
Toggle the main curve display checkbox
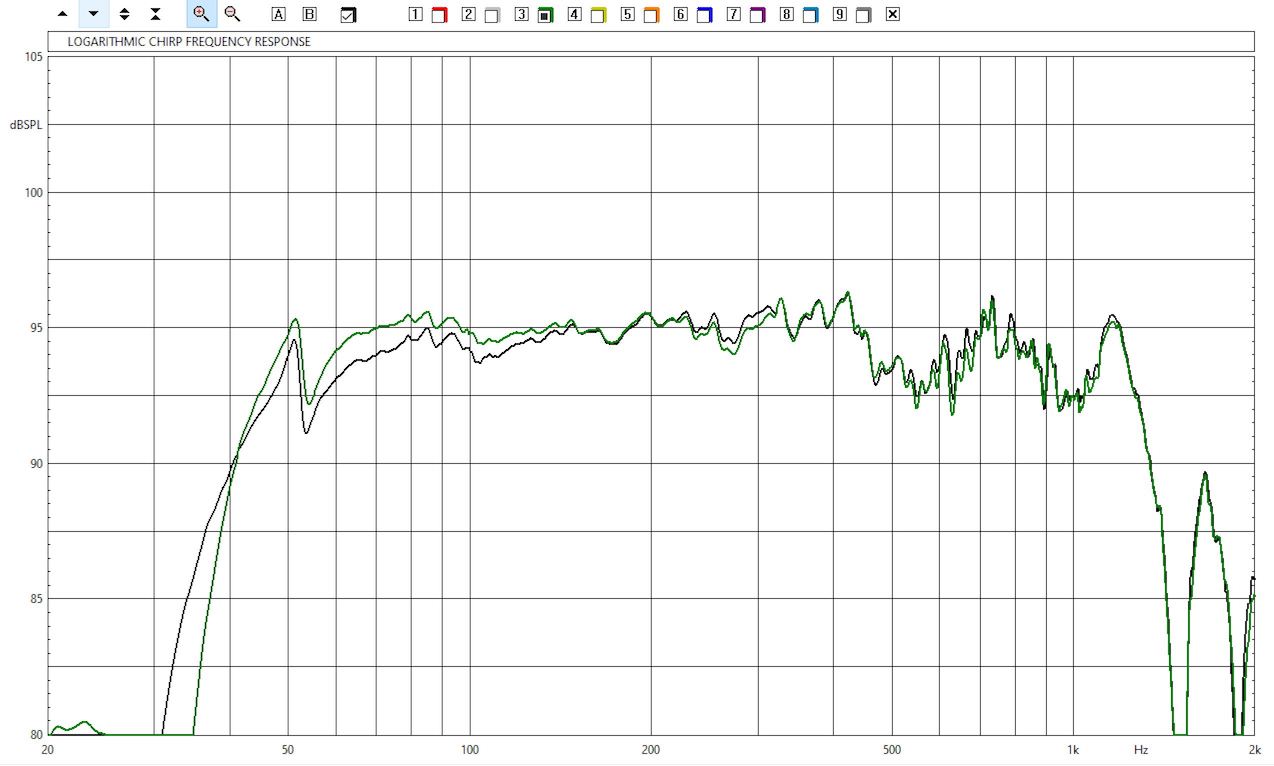[348, 15]
